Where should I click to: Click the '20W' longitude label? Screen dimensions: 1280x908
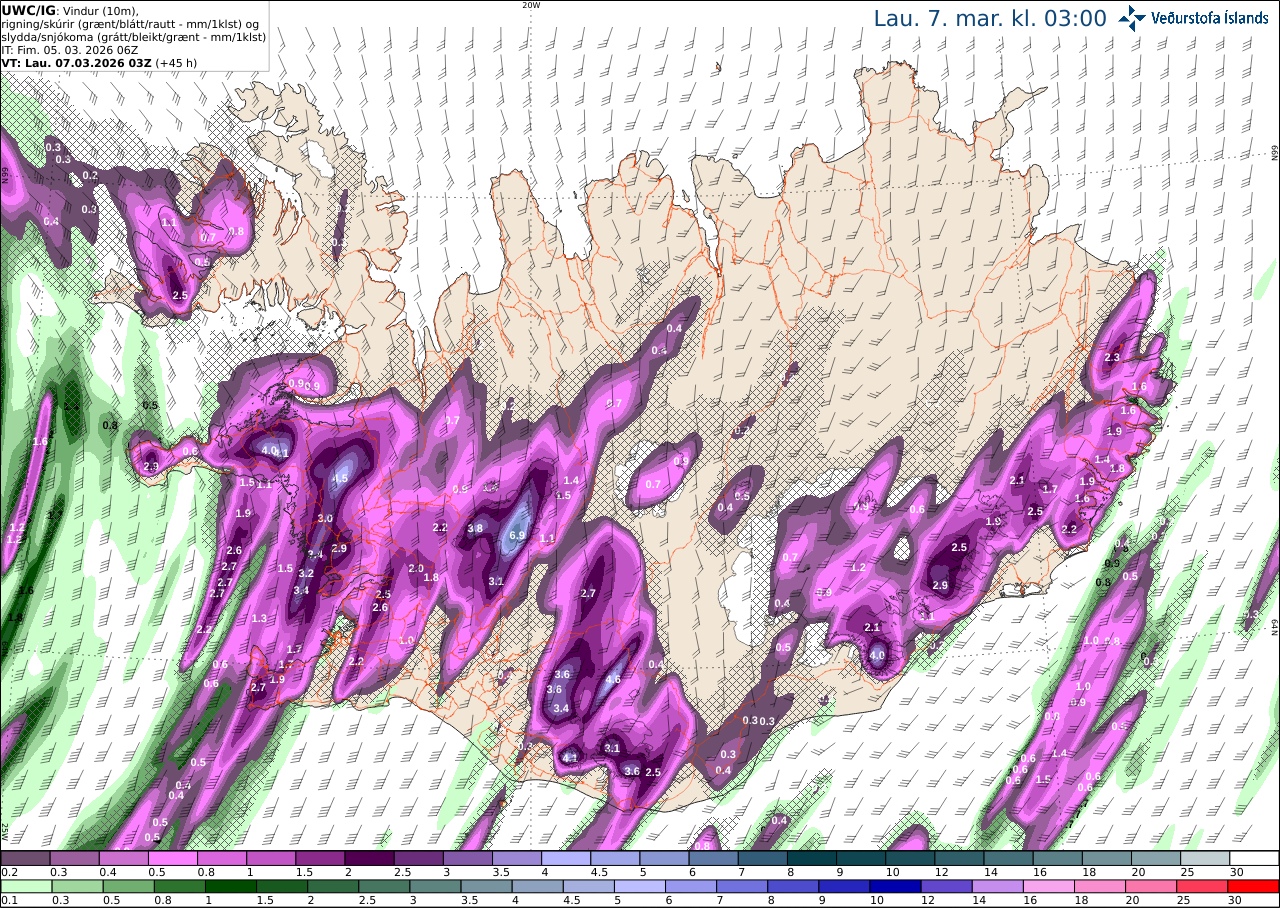point(531,5)
